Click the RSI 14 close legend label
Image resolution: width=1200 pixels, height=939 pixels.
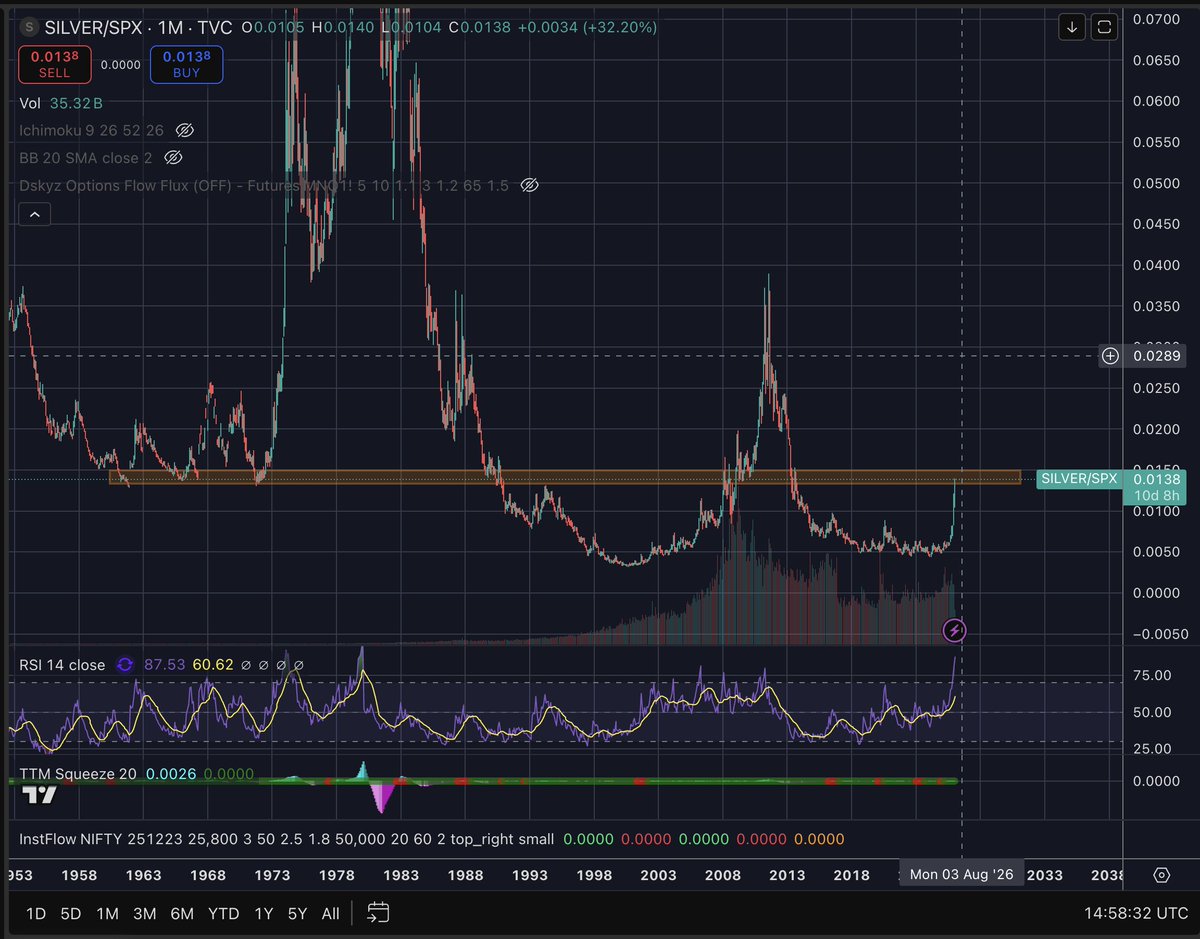(x=62, y=664)
